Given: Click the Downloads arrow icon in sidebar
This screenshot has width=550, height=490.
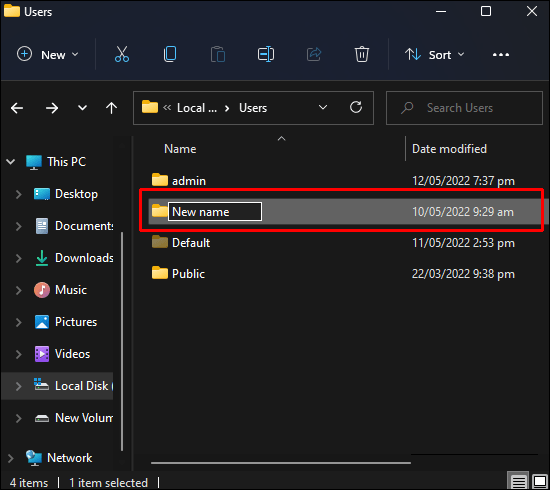Looking at the screenshot, I should click(42, 258).
